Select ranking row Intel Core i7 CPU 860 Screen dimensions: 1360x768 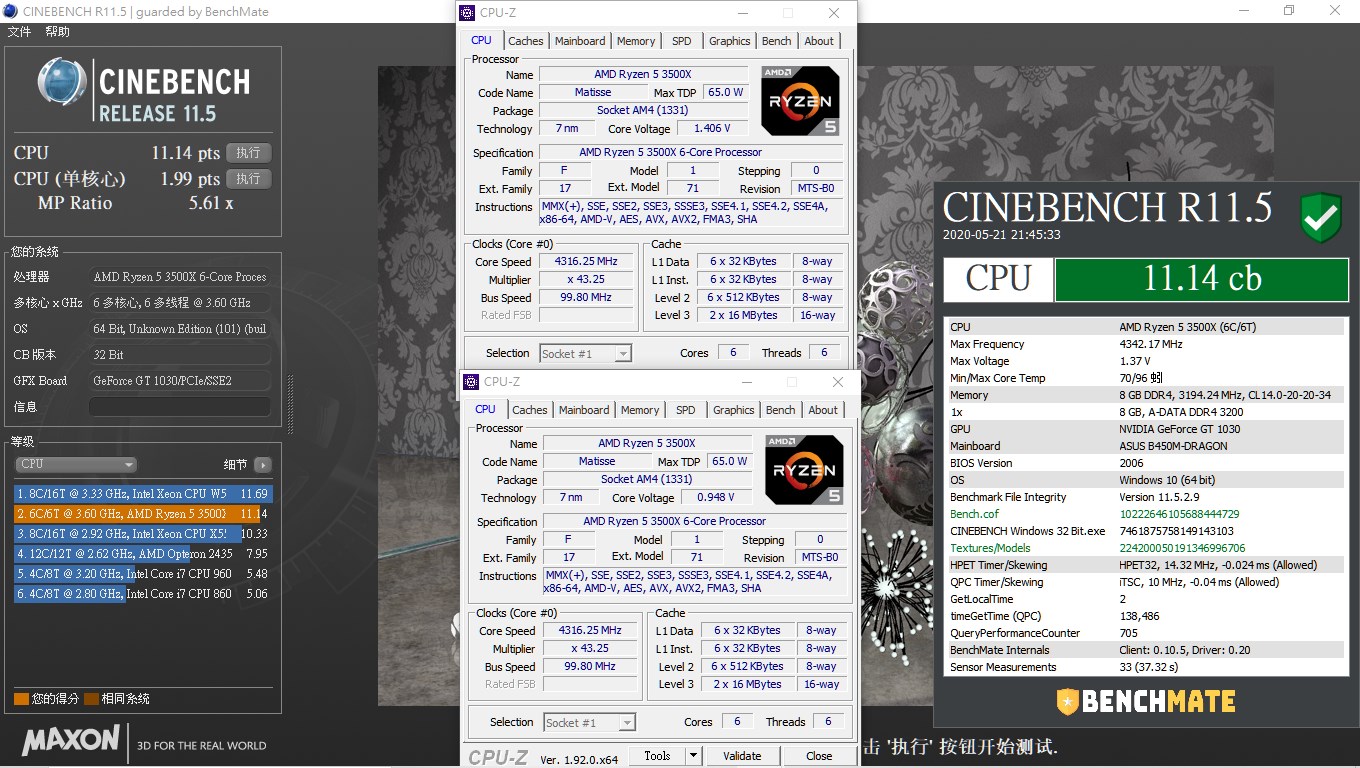(143, 594)
